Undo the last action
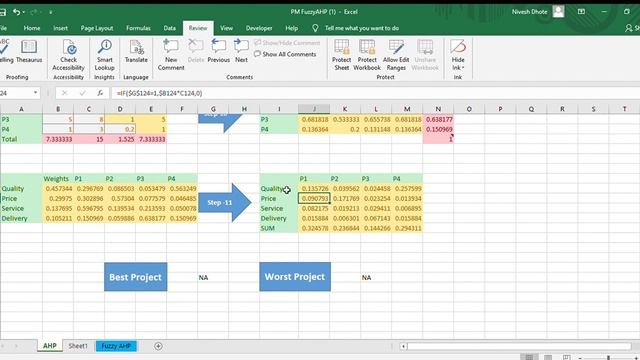This screenshot has width=640, height=360. (x=16, y=12)
